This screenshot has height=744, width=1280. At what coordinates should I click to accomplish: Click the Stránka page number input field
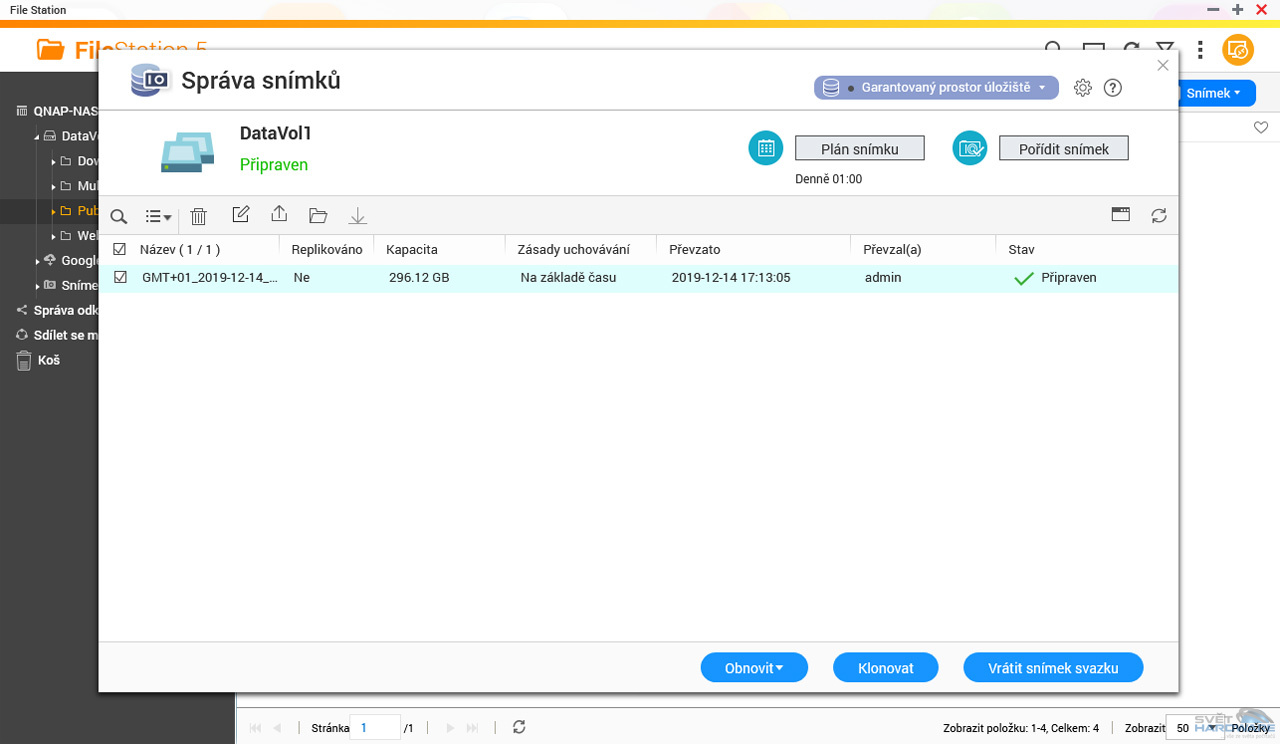[374, 728]
